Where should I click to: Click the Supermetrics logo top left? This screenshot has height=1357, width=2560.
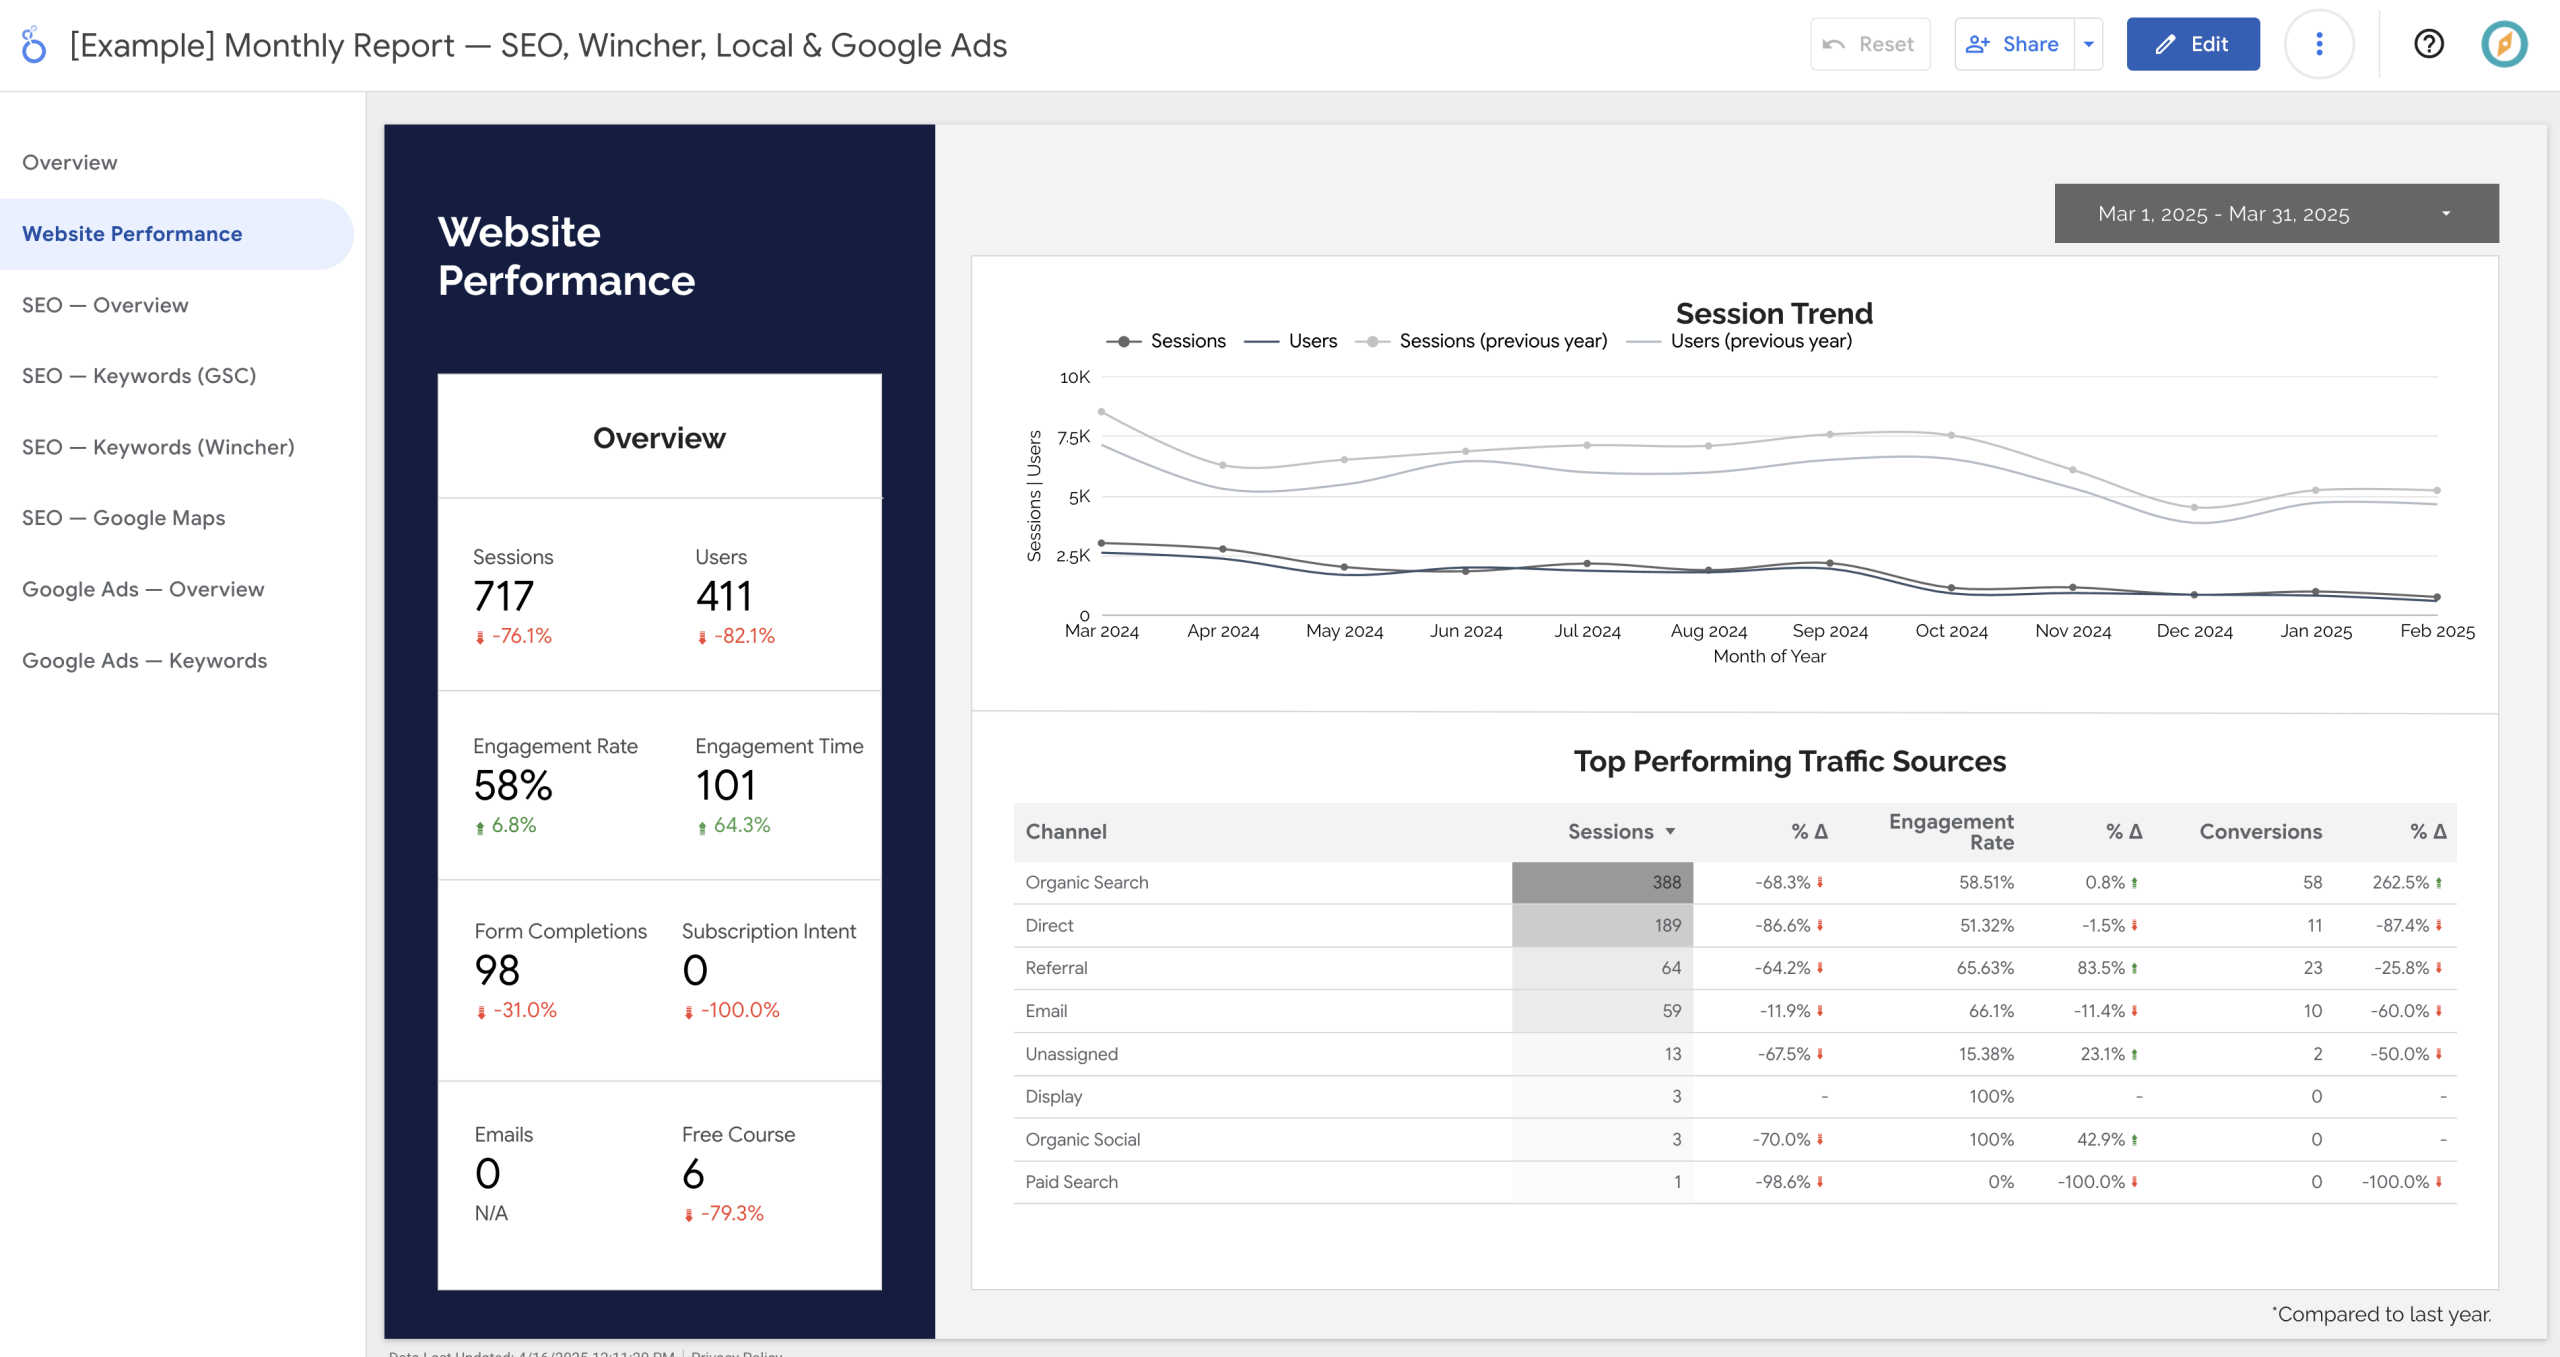click(34, 43)
